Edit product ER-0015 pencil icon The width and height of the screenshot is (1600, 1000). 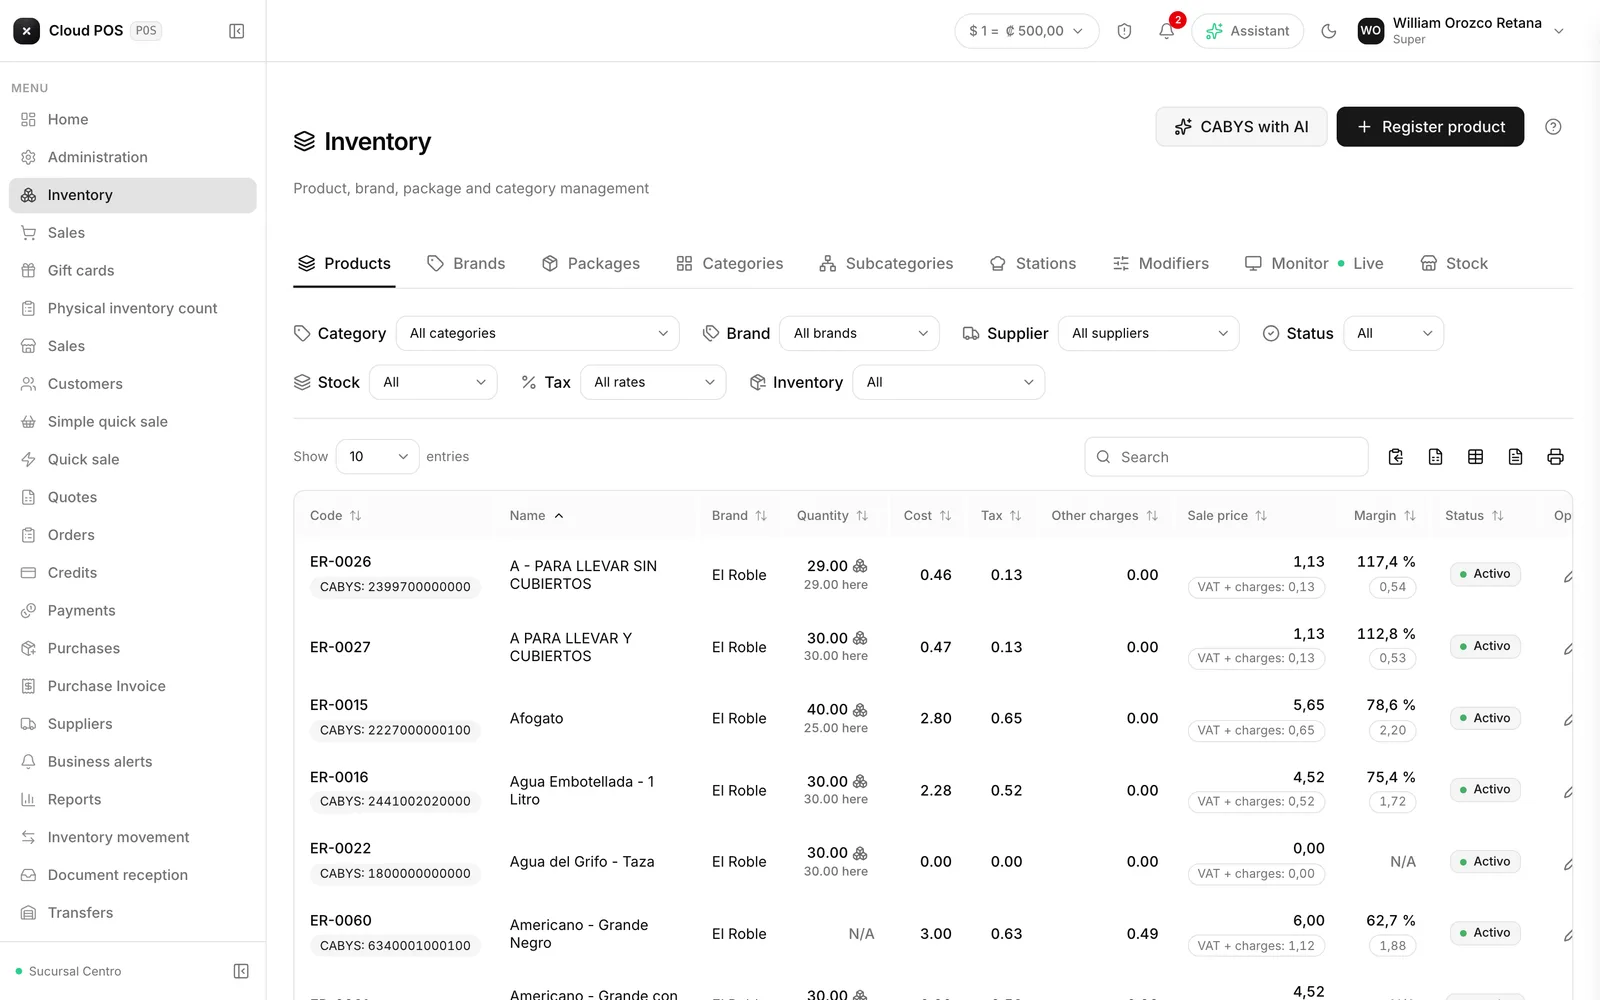[1567, 719]
